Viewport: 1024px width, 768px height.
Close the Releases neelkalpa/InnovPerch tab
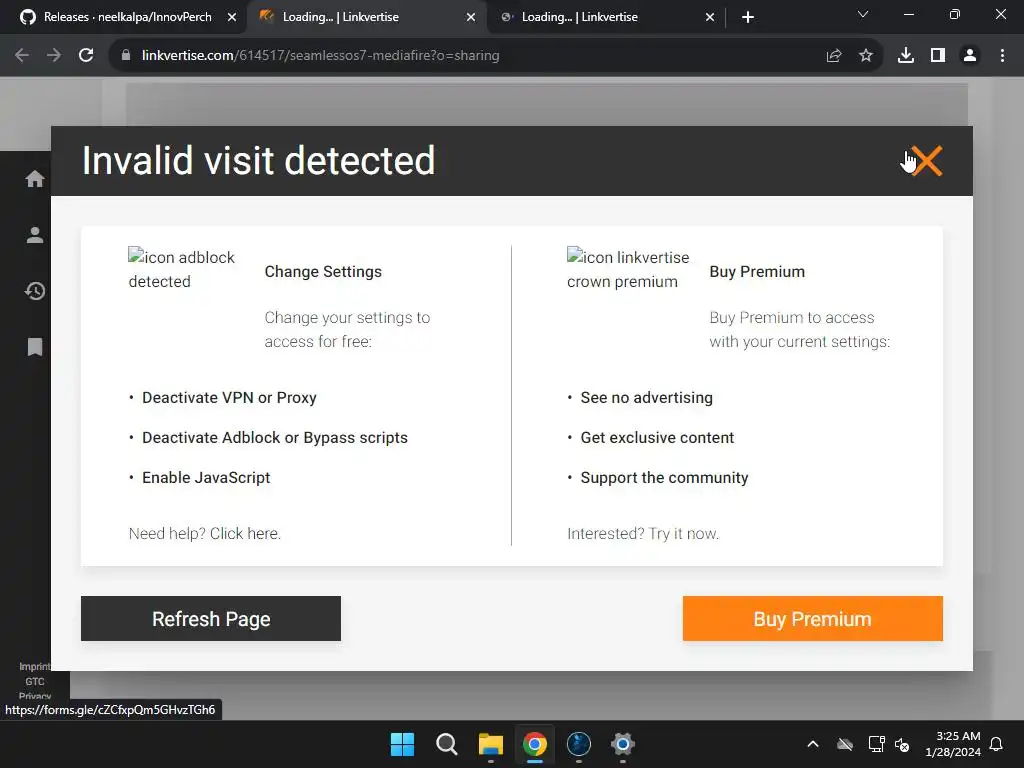tap(231, 17)
